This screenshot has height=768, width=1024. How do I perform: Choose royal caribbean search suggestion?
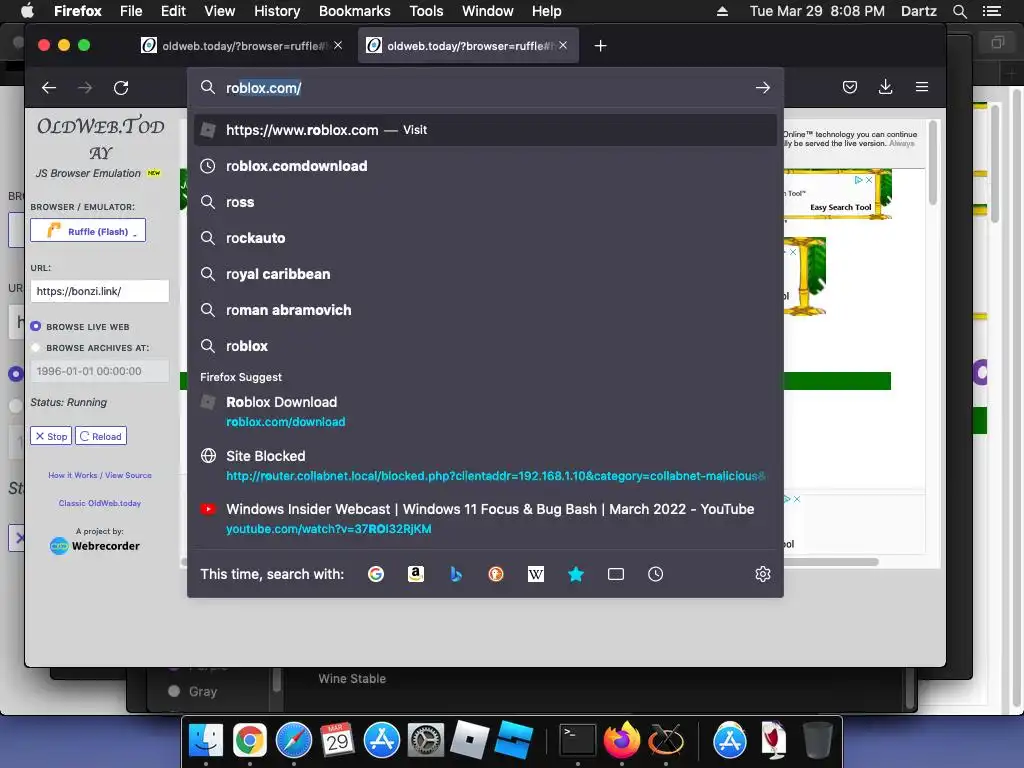point(485,274)
